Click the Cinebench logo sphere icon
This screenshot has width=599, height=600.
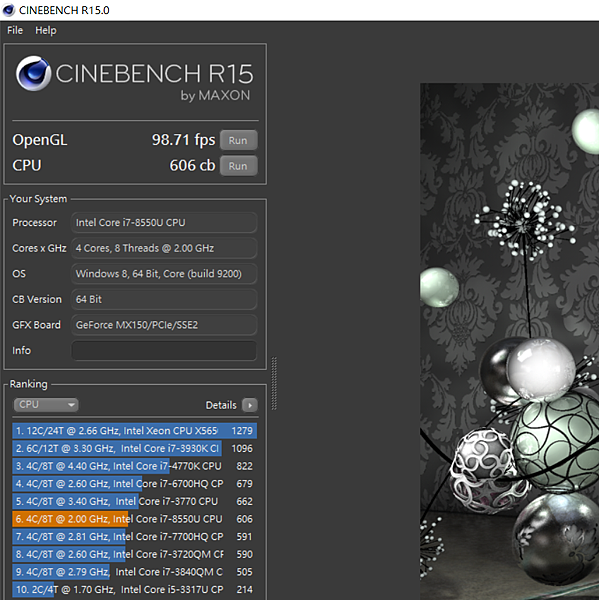[33, 73]
